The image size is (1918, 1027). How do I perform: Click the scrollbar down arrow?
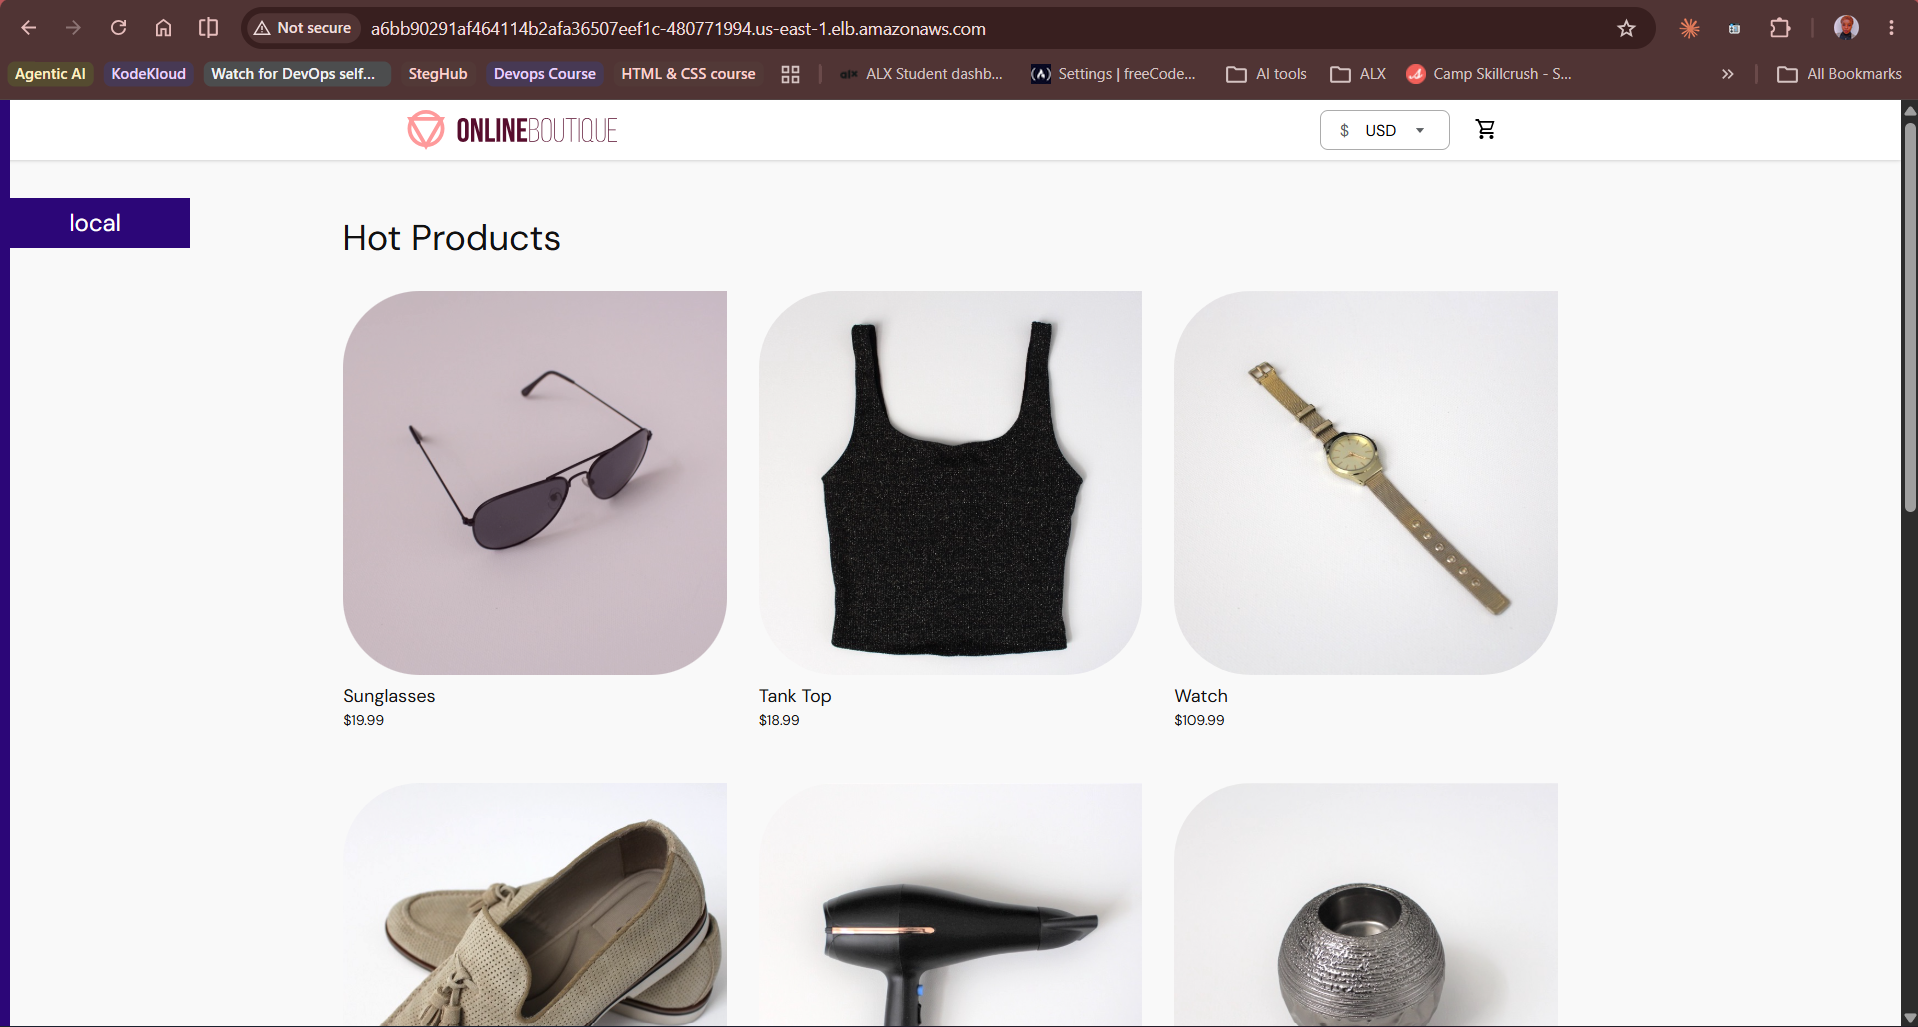(x=1910, y=1018)
